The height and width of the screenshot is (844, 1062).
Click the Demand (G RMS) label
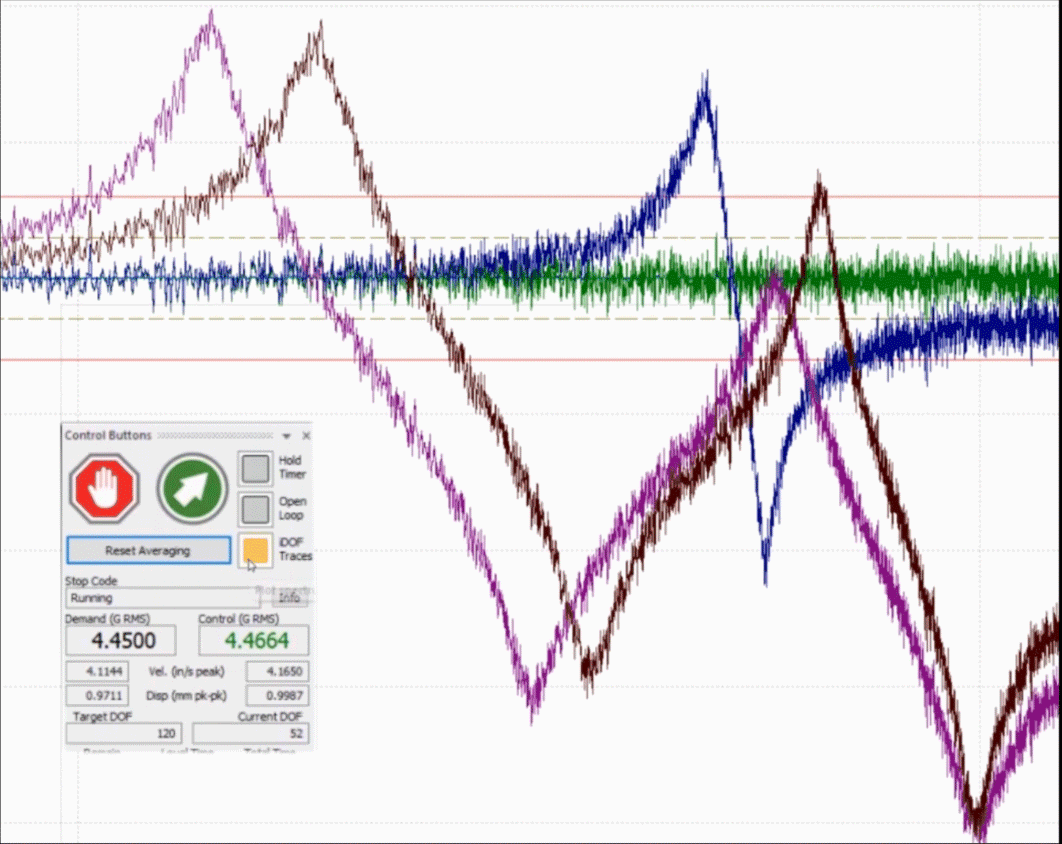[108, 618]
